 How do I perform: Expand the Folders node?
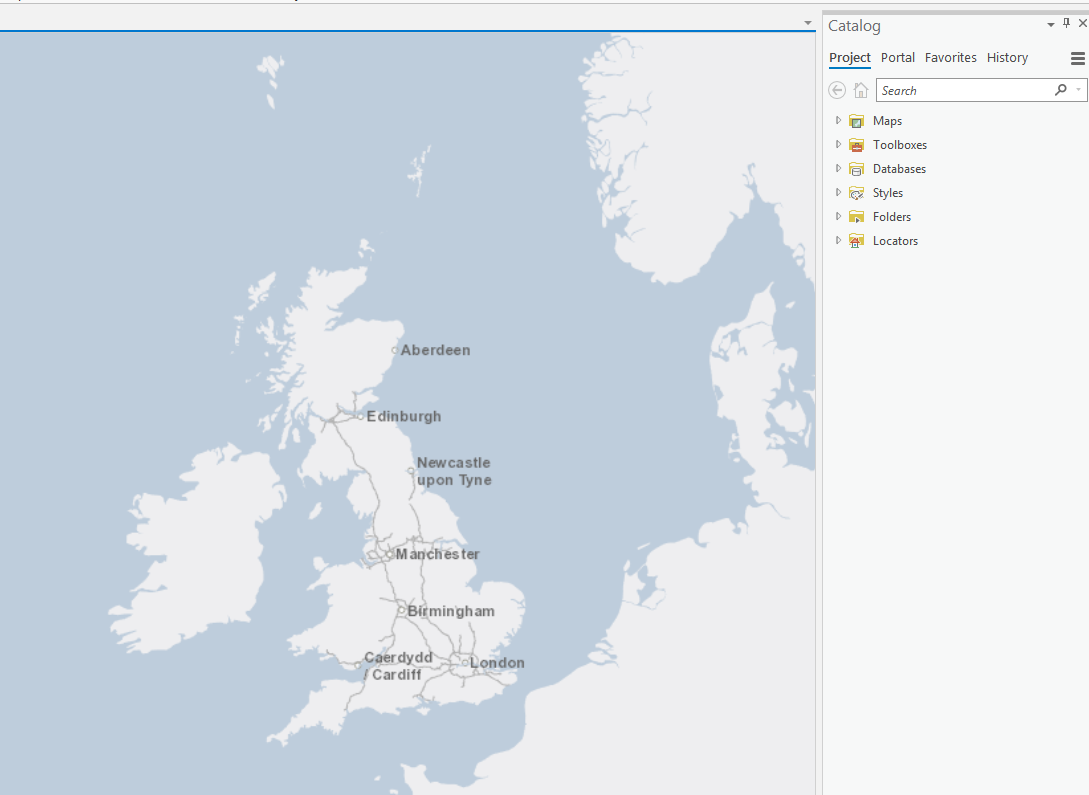coord(838,216)
